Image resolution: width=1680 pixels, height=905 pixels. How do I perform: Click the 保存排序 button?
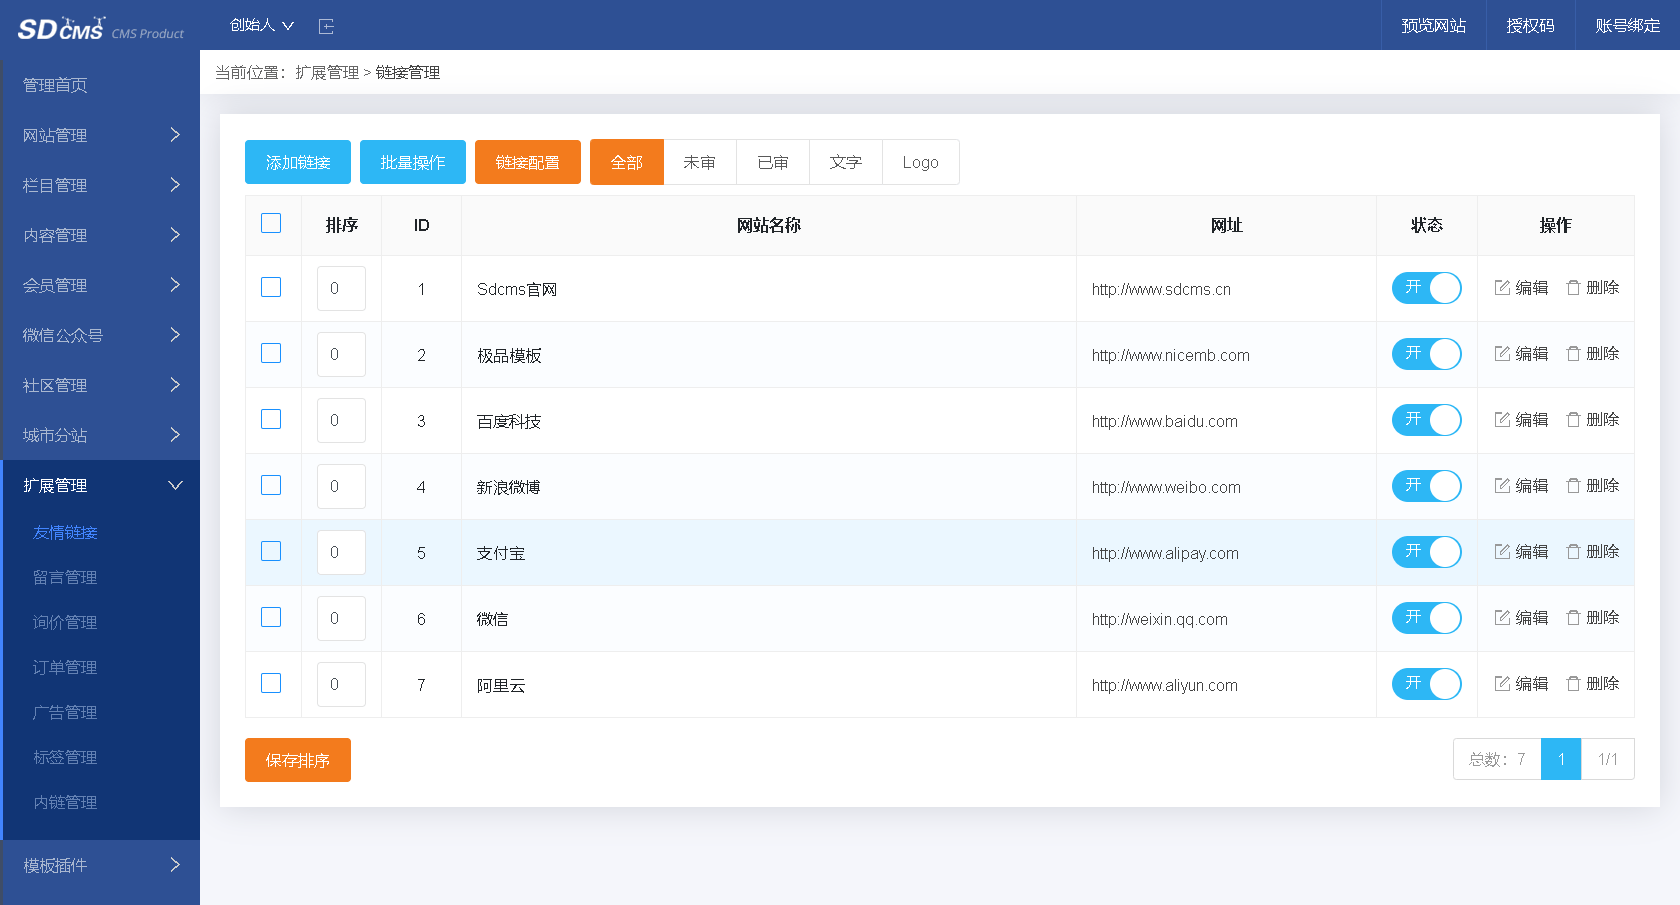297,760
